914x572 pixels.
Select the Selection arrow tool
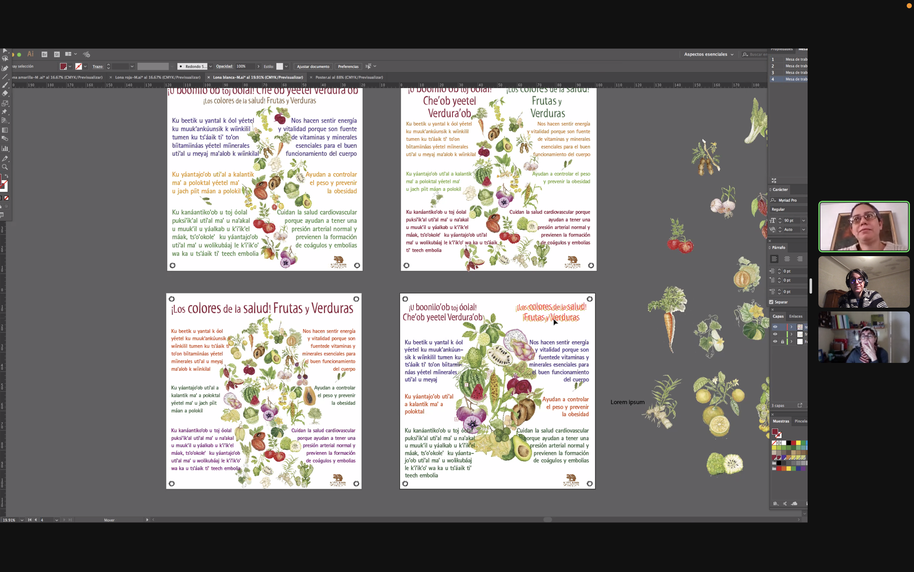[5, 51]
